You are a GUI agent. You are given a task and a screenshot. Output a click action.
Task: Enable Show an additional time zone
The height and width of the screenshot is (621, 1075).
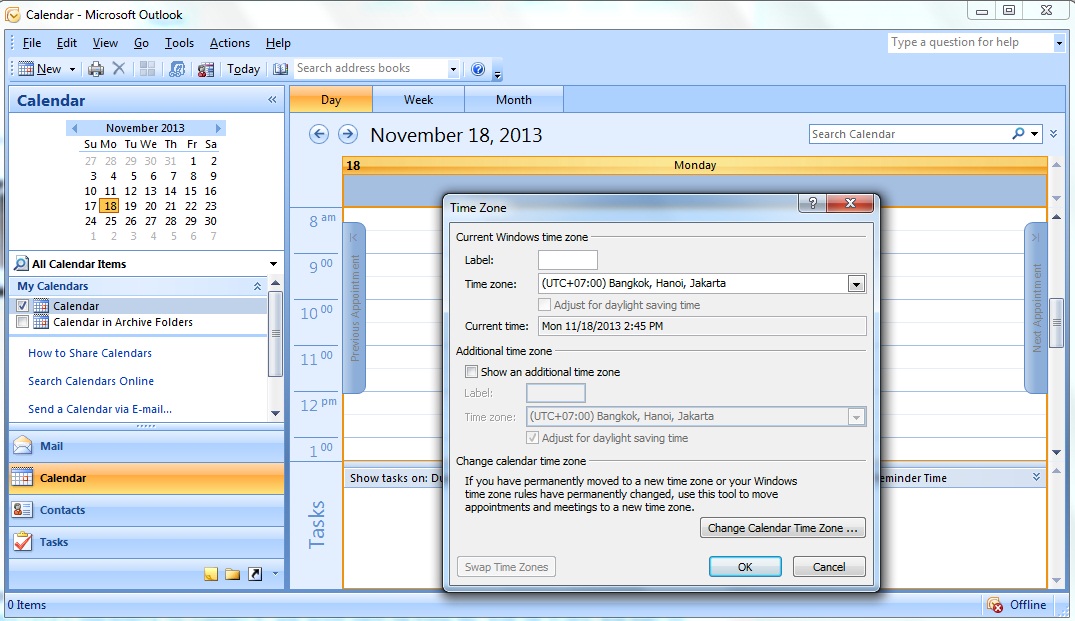point(471,372)
